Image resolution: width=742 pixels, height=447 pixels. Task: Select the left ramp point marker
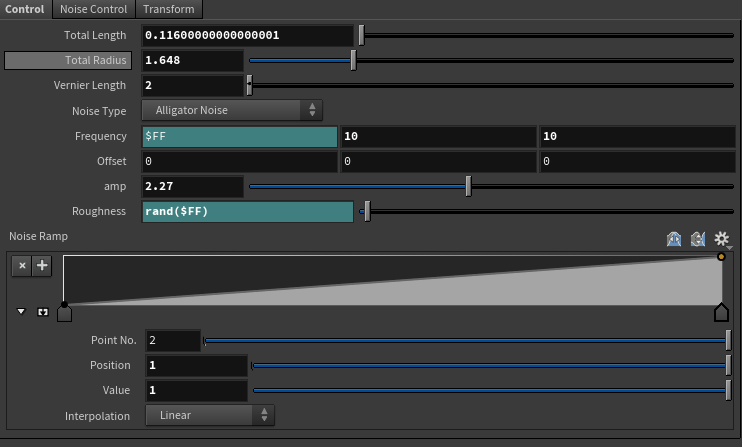pyautogui.click(x=64, y=314)
